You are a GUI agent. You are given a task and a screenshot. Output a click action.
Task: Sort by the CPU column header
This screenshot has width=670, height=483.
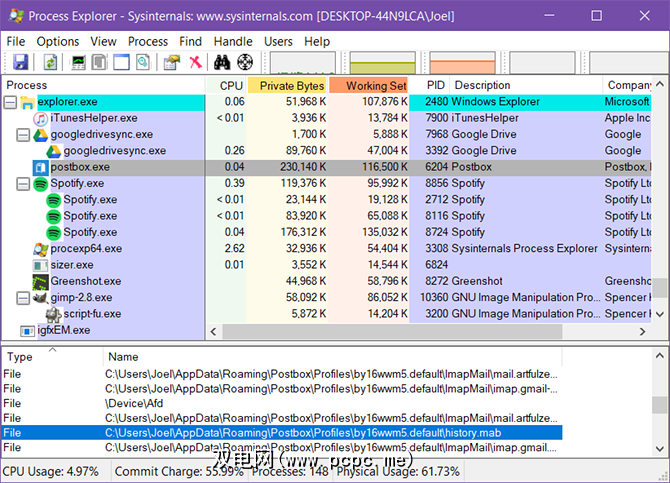[226, 85]
